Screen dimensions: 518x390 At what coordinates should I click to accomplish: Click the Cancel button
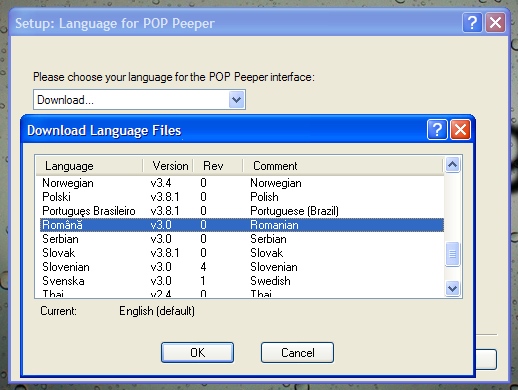[x=297, y=352]
